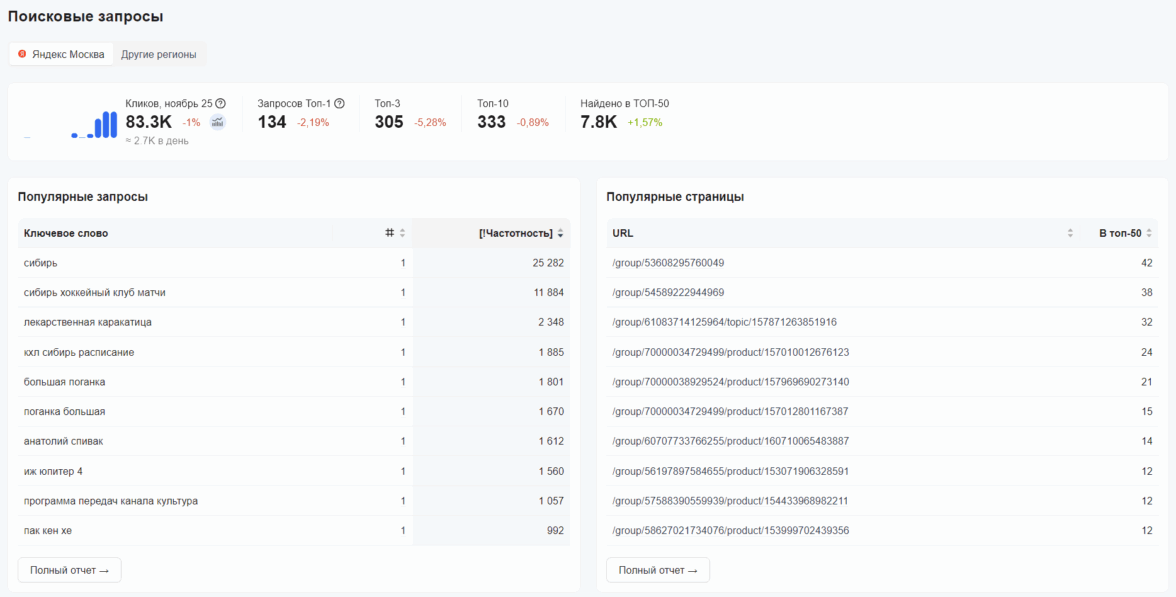Click keyword сибирь хоккейный клуб матчи
The image size is (1176, 597).
94,293
